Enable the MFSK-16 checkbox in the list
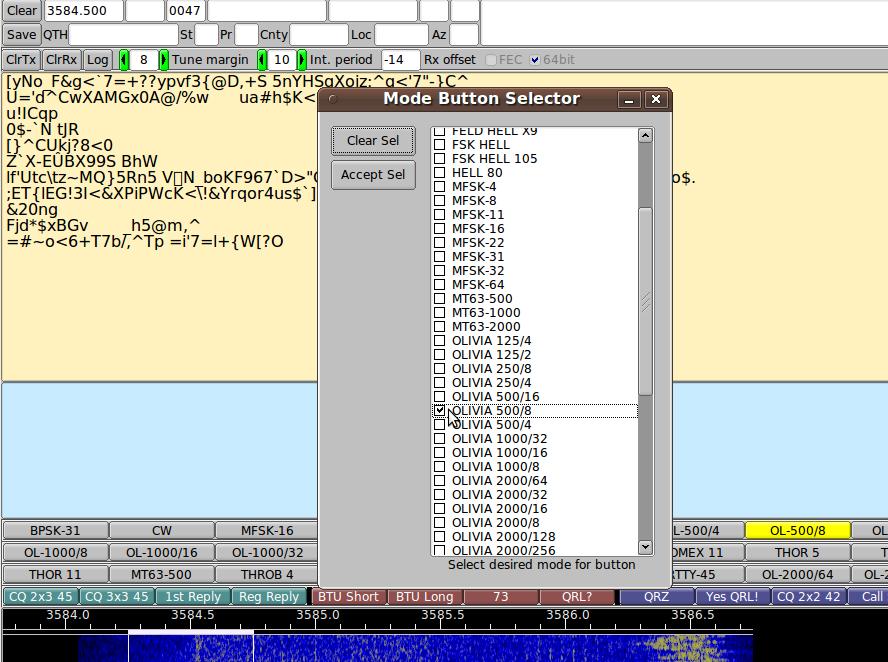This screenshot has height=662, width=888. click(440, 229)
